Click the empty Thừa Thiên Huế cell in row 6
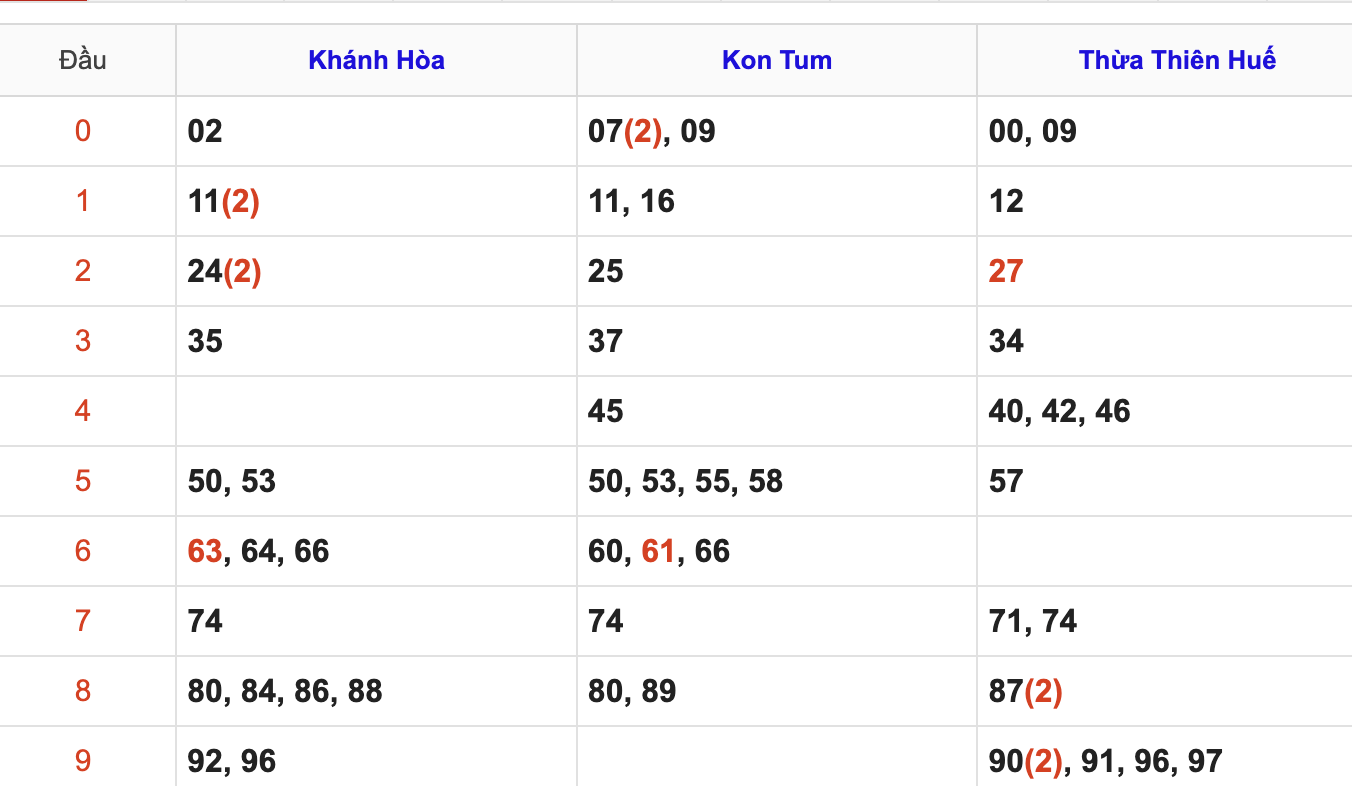The image size is (1352, 786). click(1164, 551)
